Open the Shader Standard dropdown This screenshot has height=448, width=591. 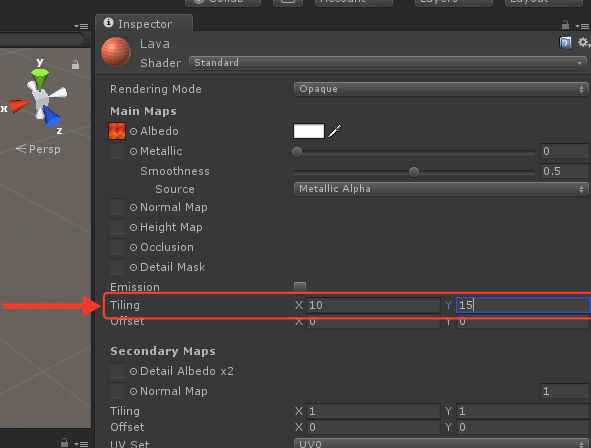[x=388, y=63]
